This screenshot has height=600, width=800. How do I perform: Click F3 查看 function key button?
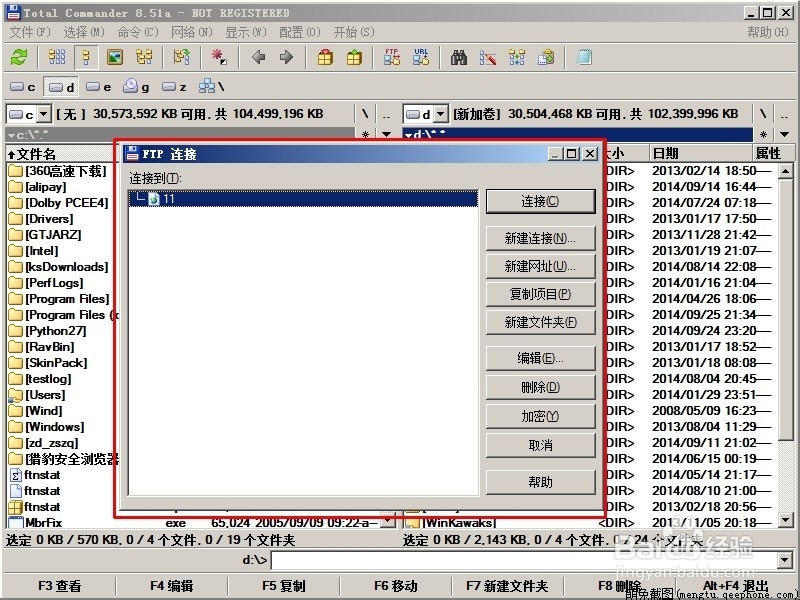point(60,586)
